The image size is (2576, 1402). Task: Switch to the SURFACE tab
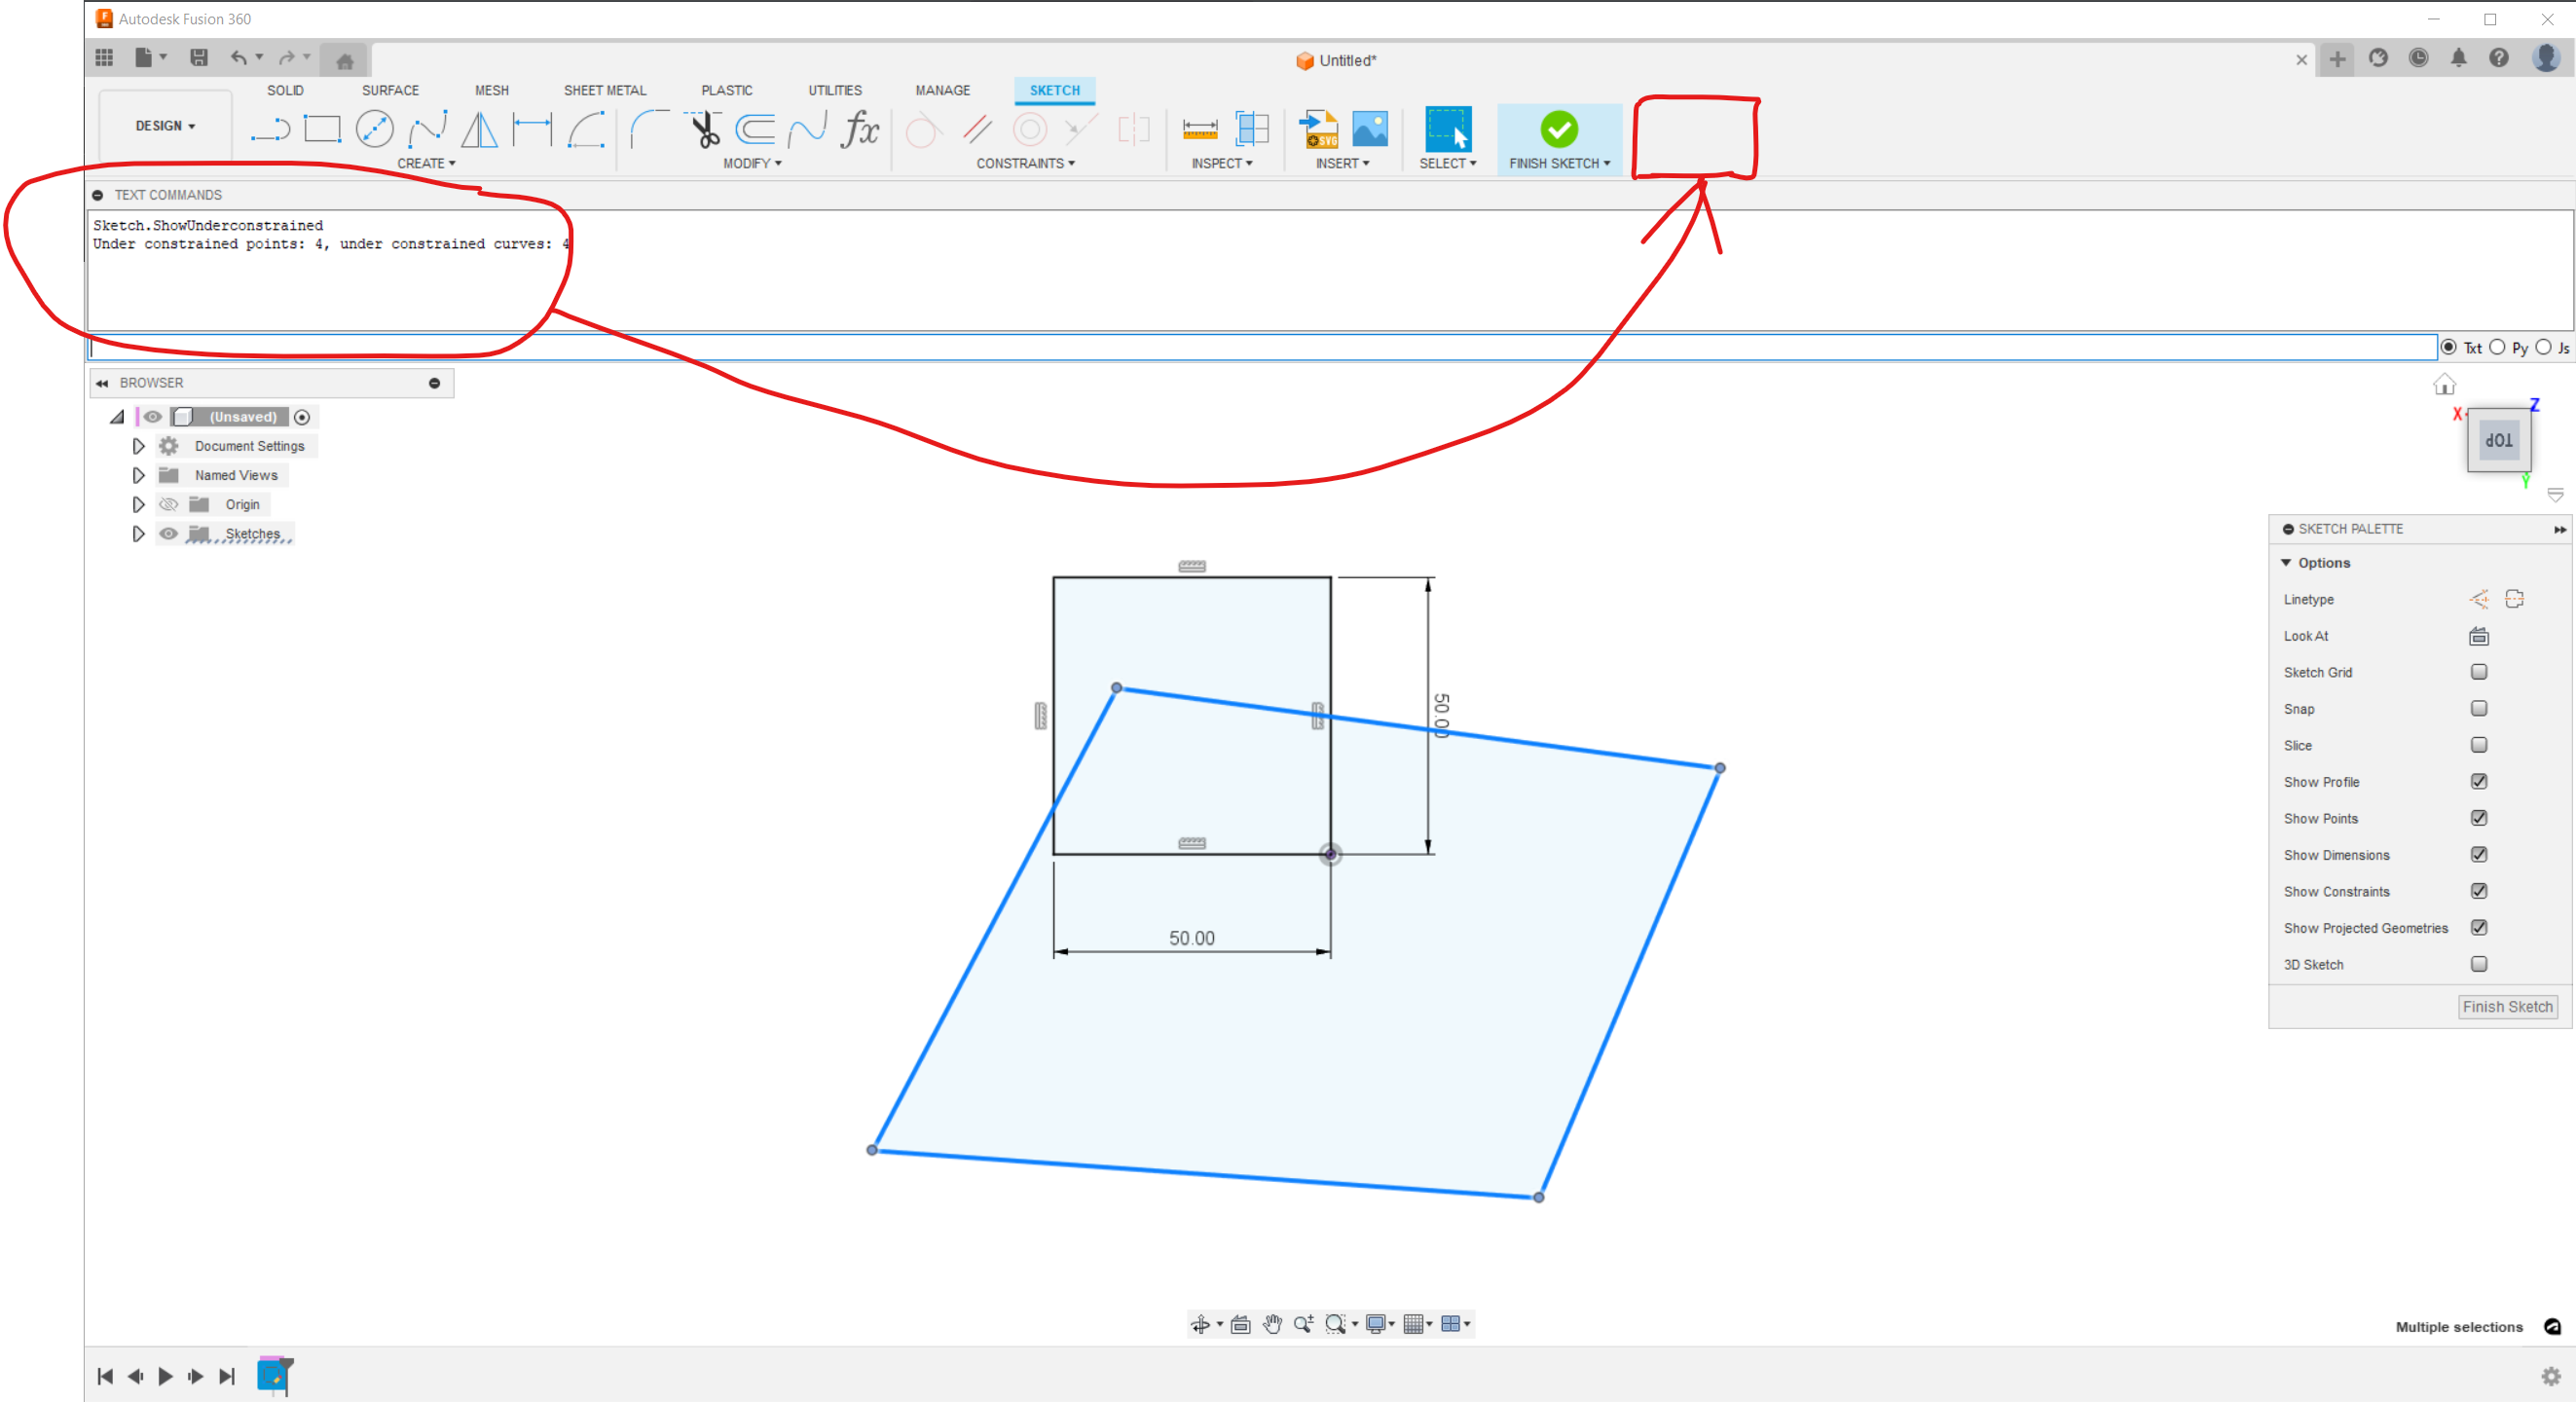[x=390, y=90]
